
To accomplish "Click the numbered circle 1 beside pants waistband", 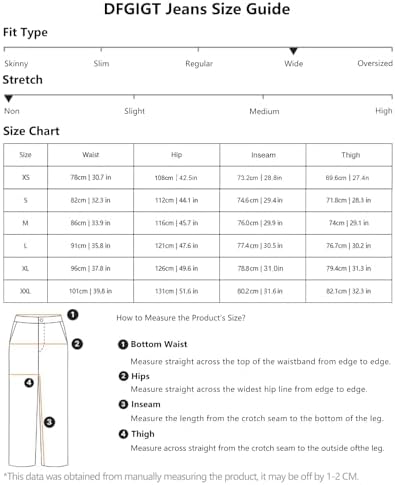I will (73, 314).
